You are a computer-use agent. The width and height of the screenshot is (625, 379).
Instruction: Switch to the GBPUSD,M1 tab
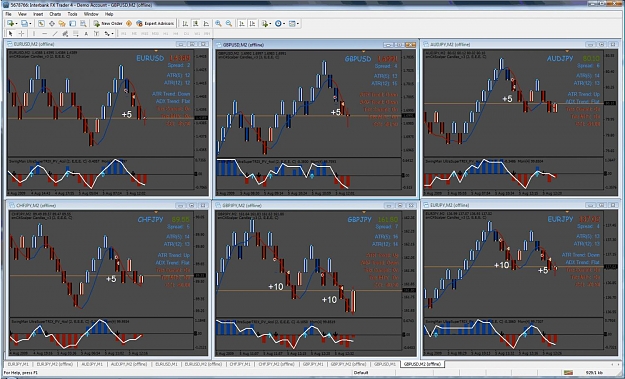385,364
